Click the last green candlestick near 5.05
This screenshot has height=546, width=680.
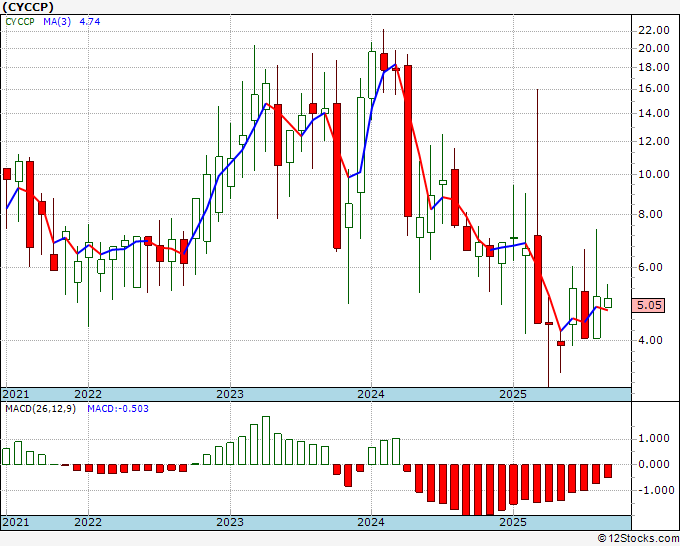point(608,303)
